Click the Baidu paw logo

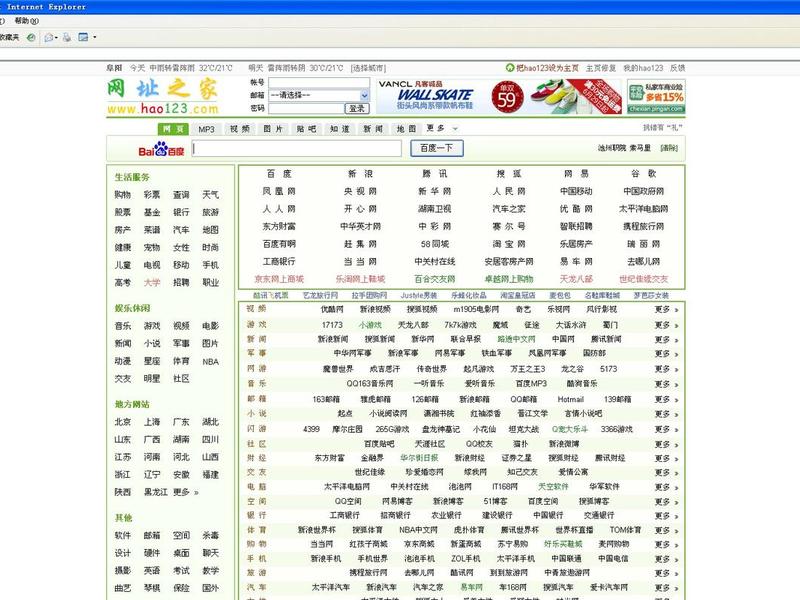click(x=161, y=148)
